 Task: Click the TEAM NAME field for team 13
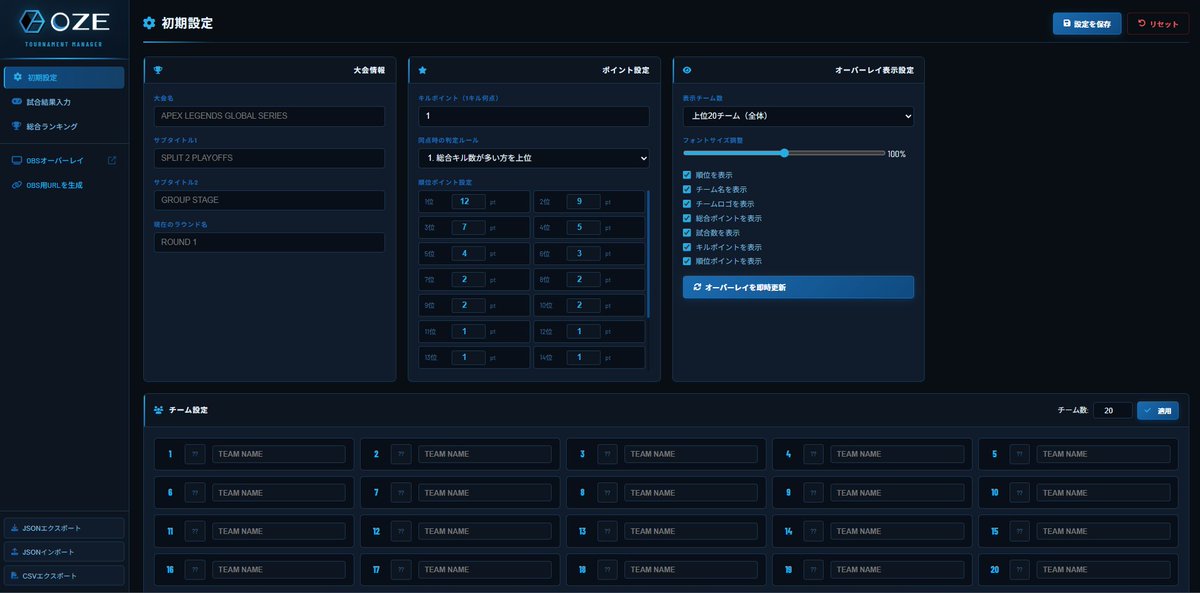coord(691,531)
